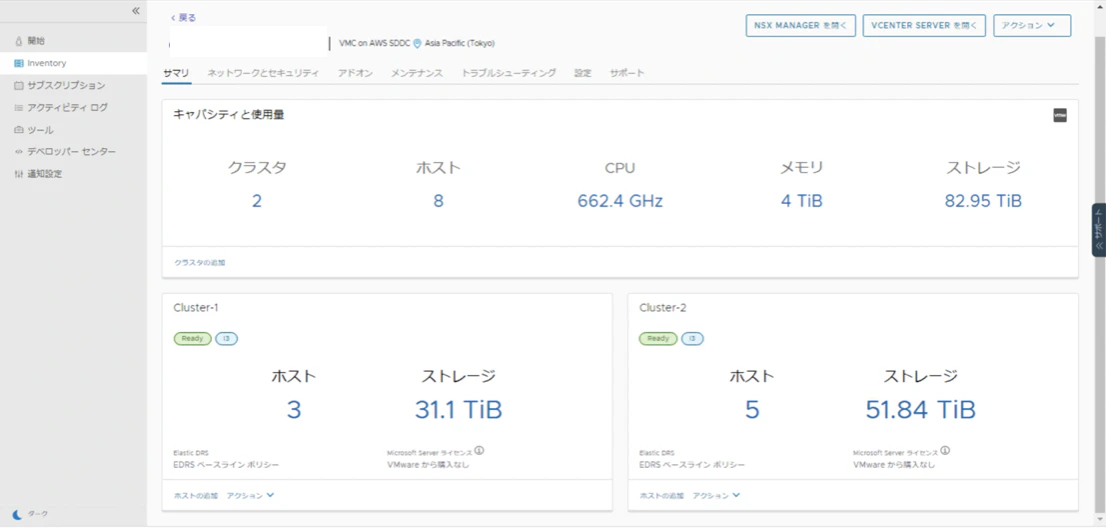Open アクション dropdown in Cluster-2

point(716,495)
